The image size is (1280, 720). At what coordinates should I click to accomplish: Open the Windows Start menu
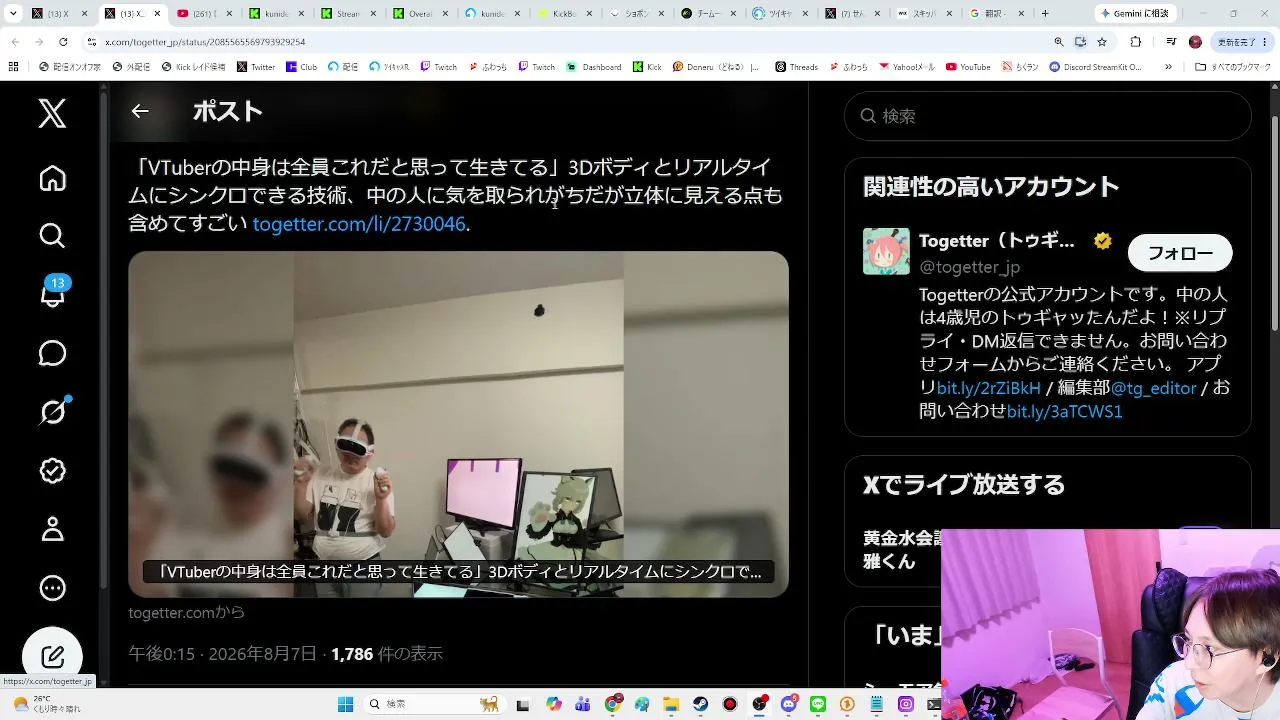[x=346, y=704]
